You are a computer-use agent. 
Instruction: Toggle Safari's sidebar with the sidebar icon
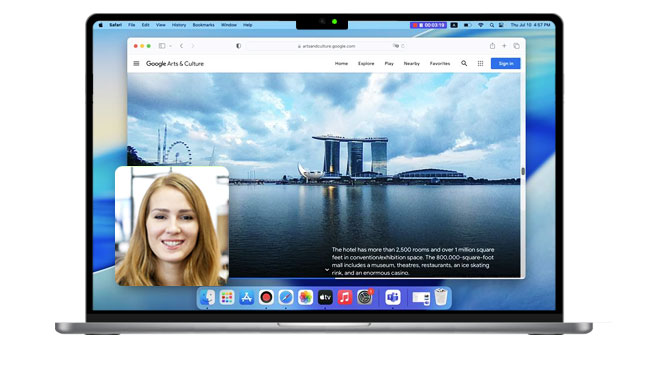(162, 46)
